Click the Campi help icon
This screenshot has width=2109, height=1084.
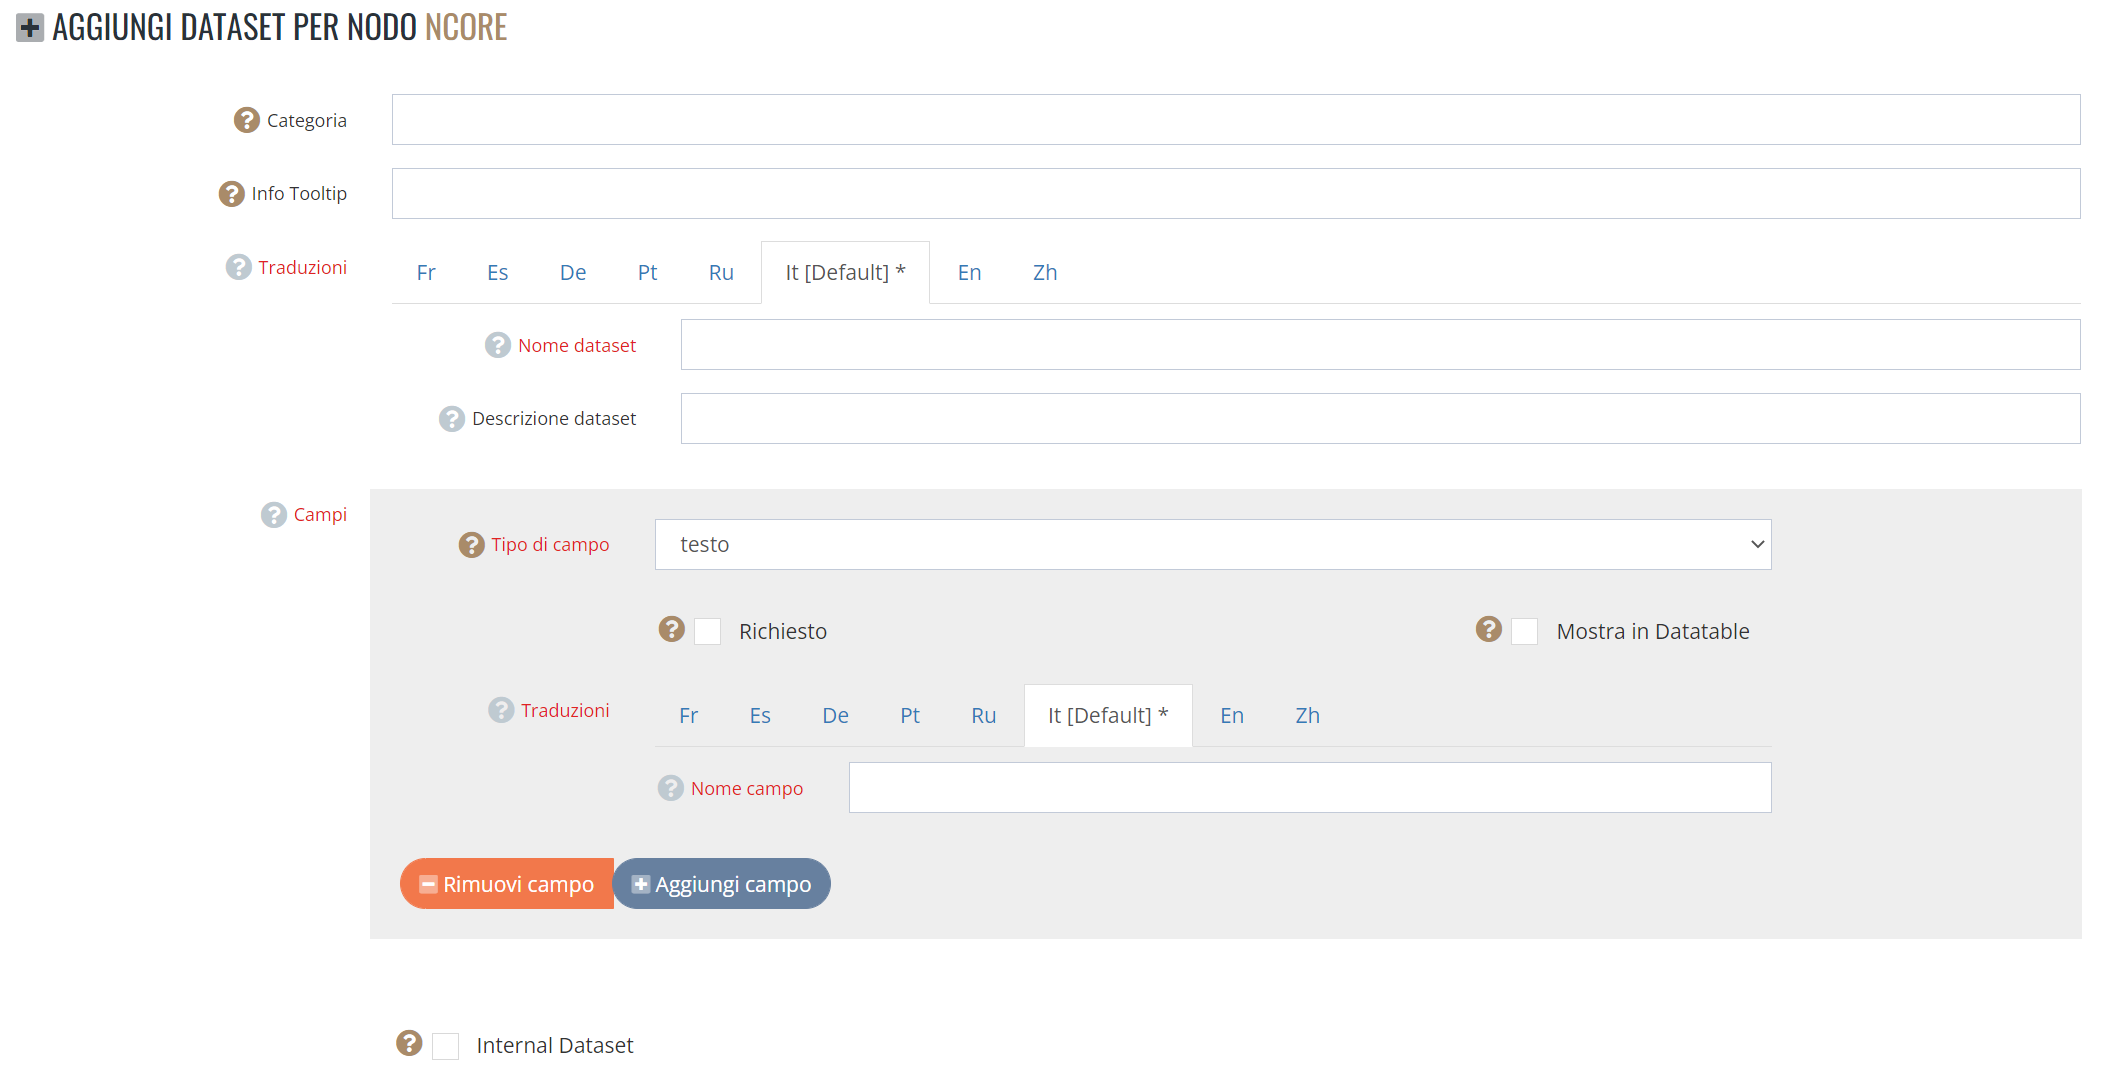tap(273, 515)
